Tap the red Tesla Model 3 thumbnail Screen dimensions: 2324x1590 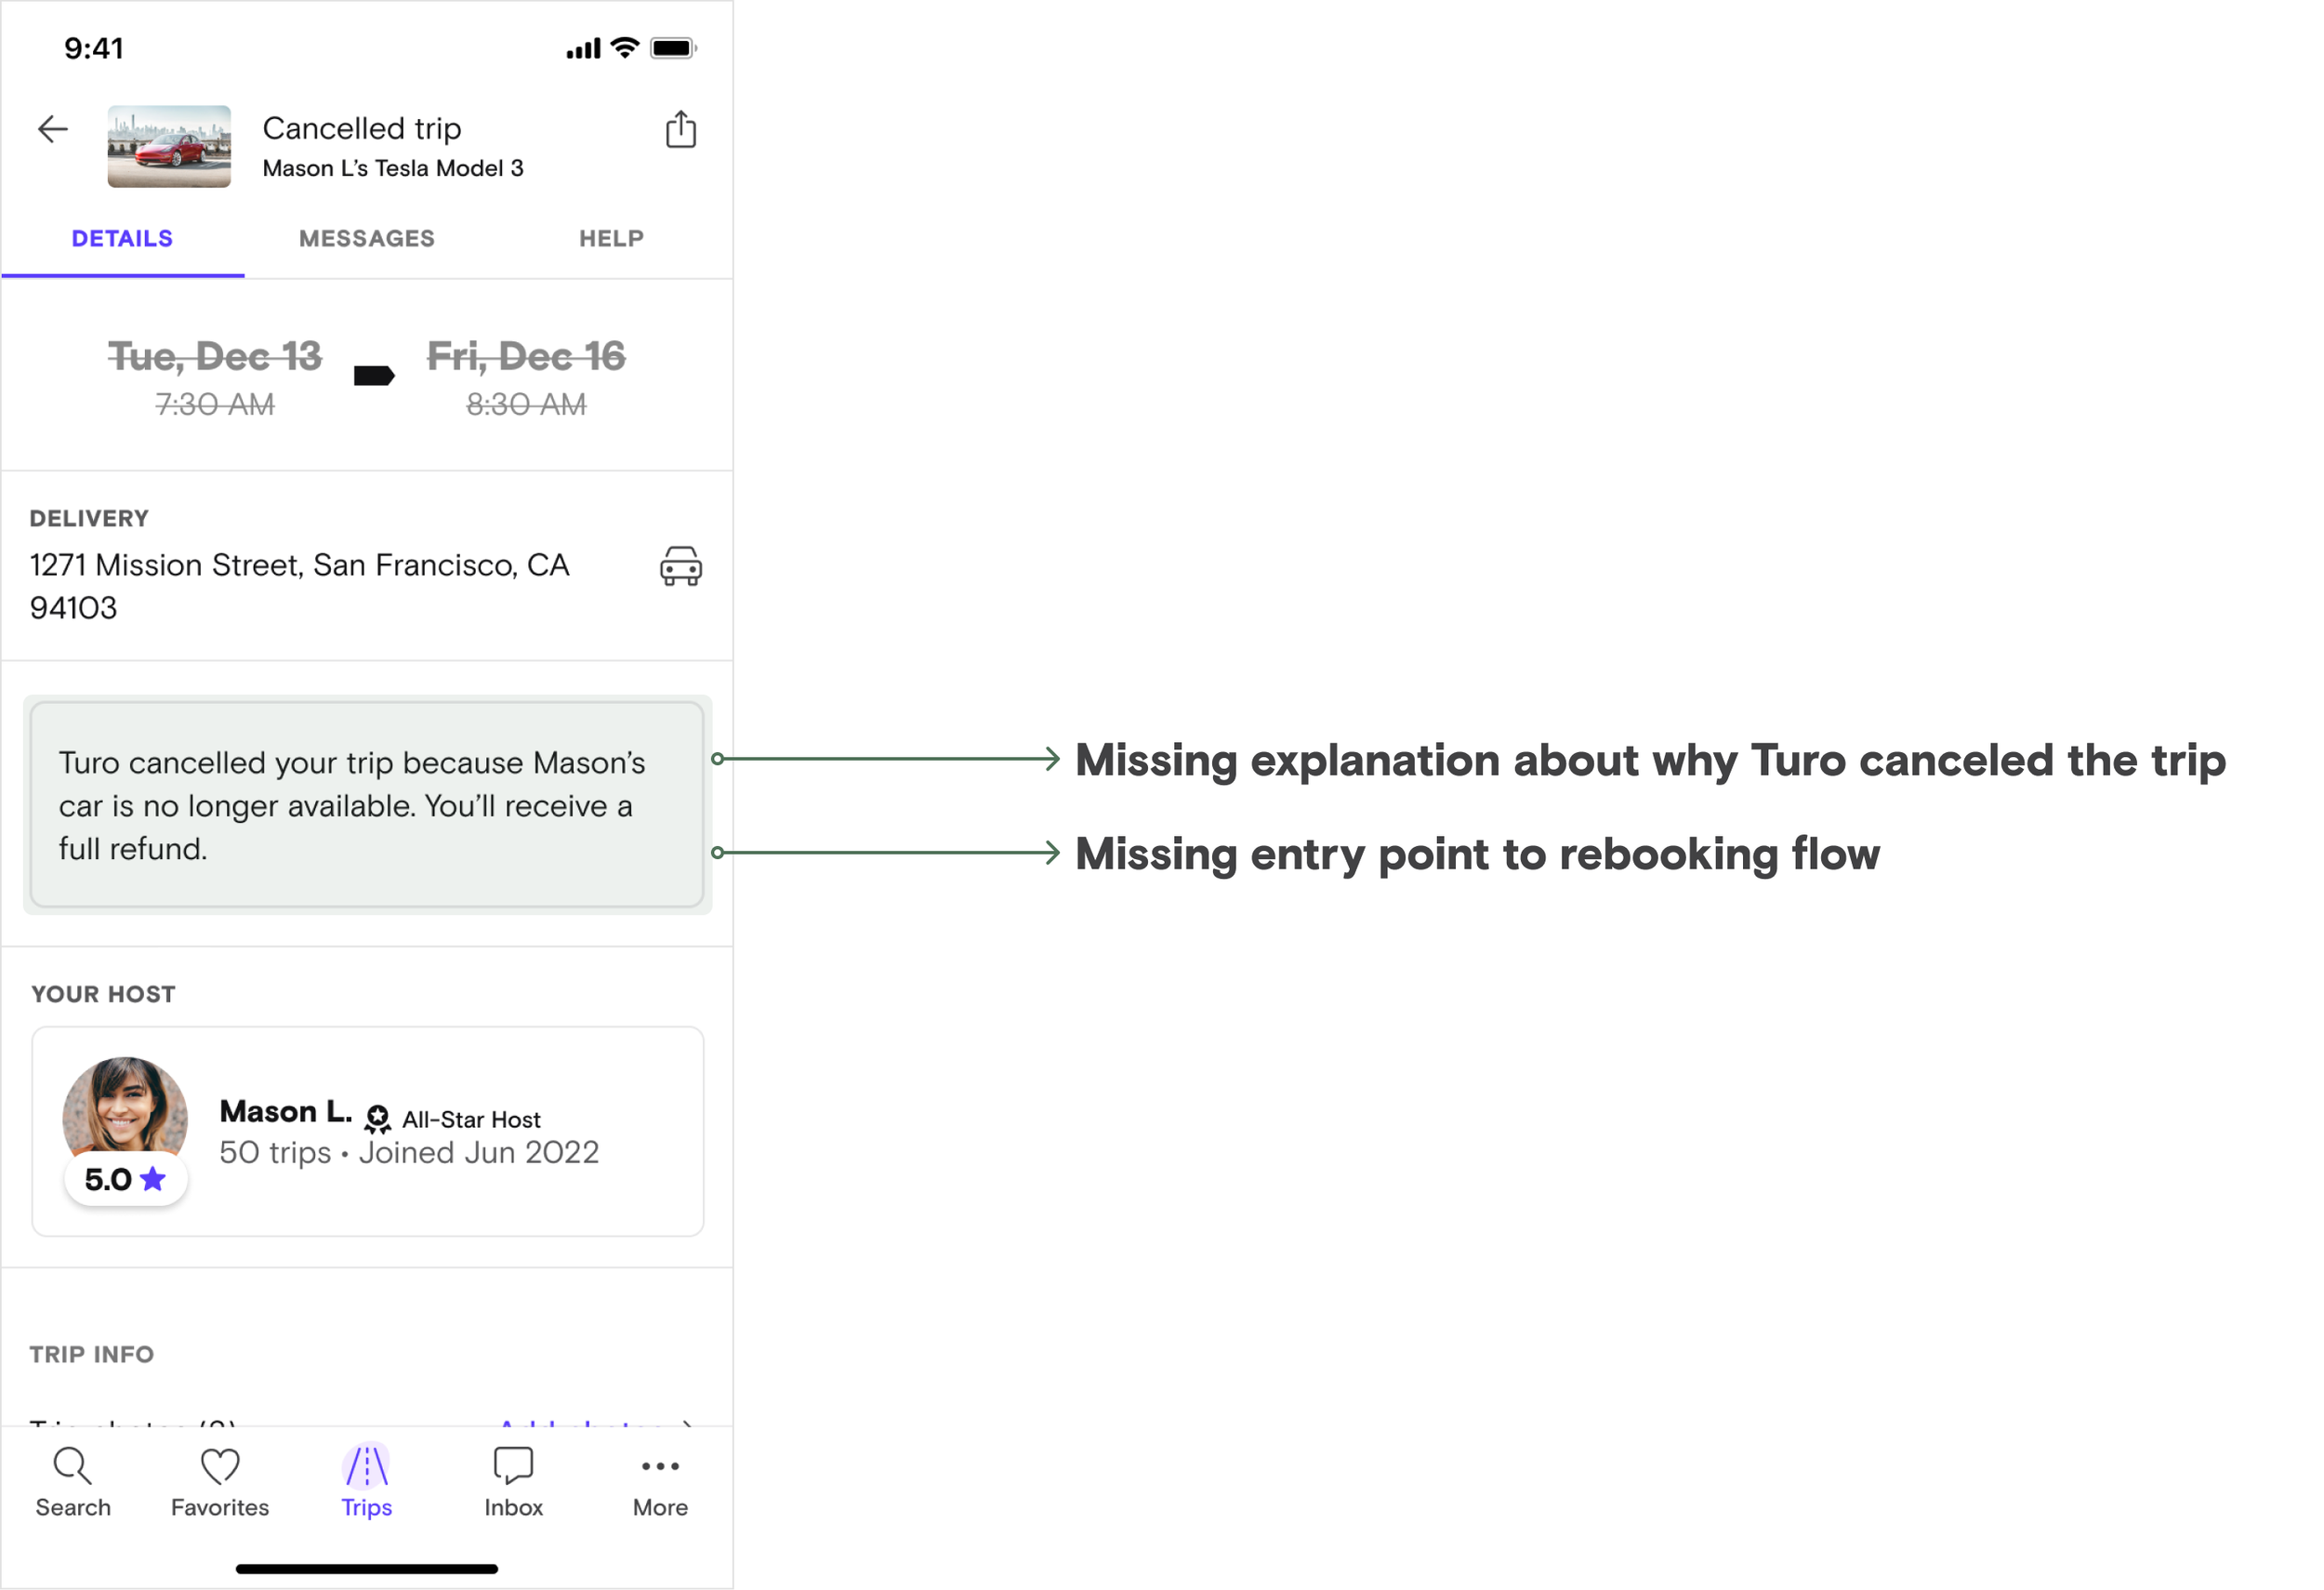tap(169, 147)
